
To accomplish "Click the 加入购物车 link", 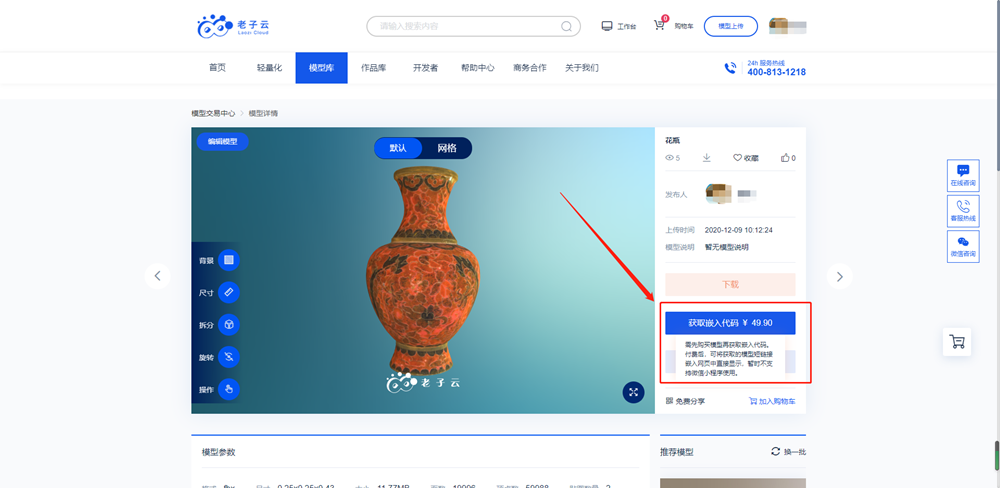I will pos(772,401).
